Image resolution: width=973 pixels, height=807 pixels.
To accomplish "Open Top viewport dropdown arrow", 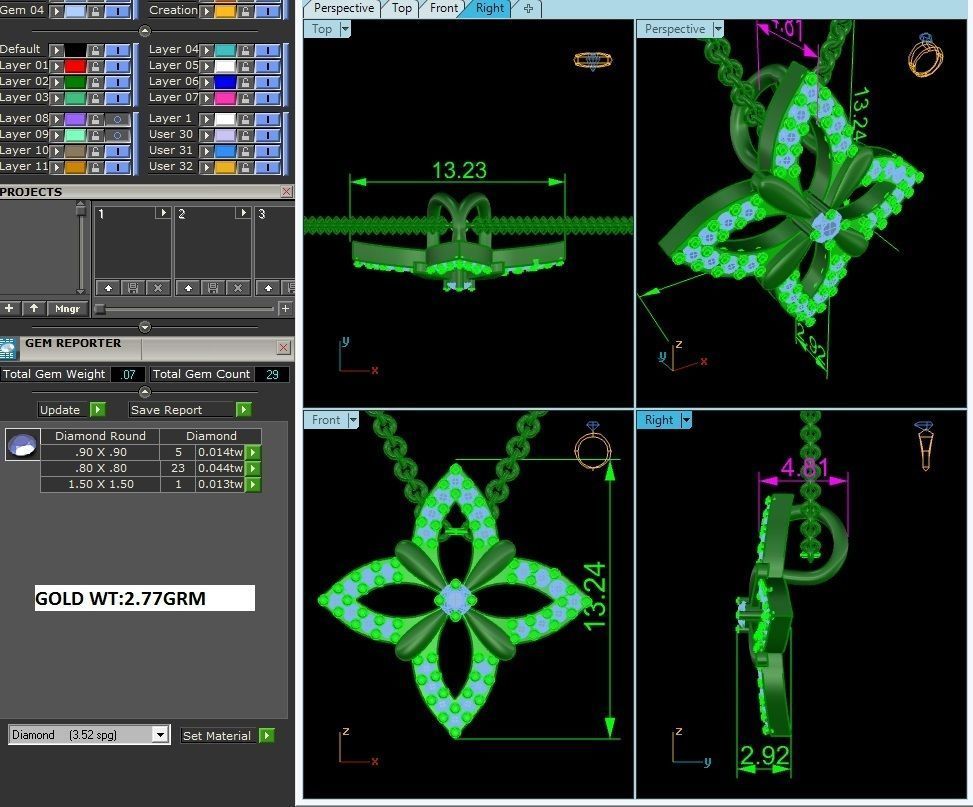I will tap(345, 29).
